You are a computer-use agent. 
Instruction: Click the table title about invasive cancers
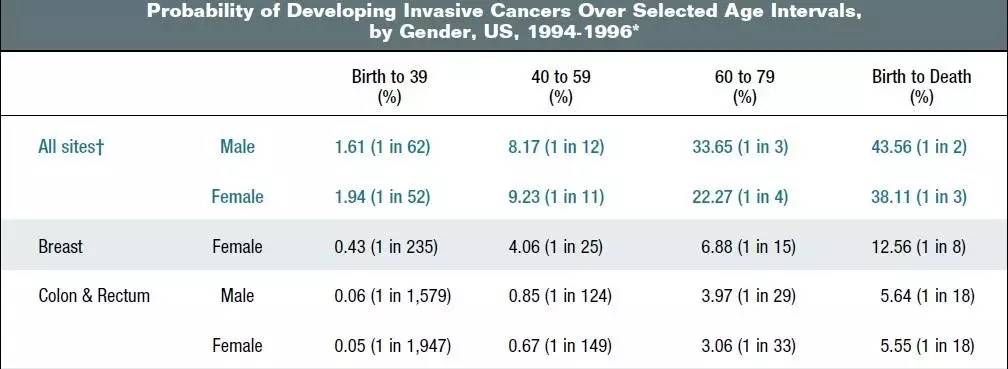click(x=504, y=21)
